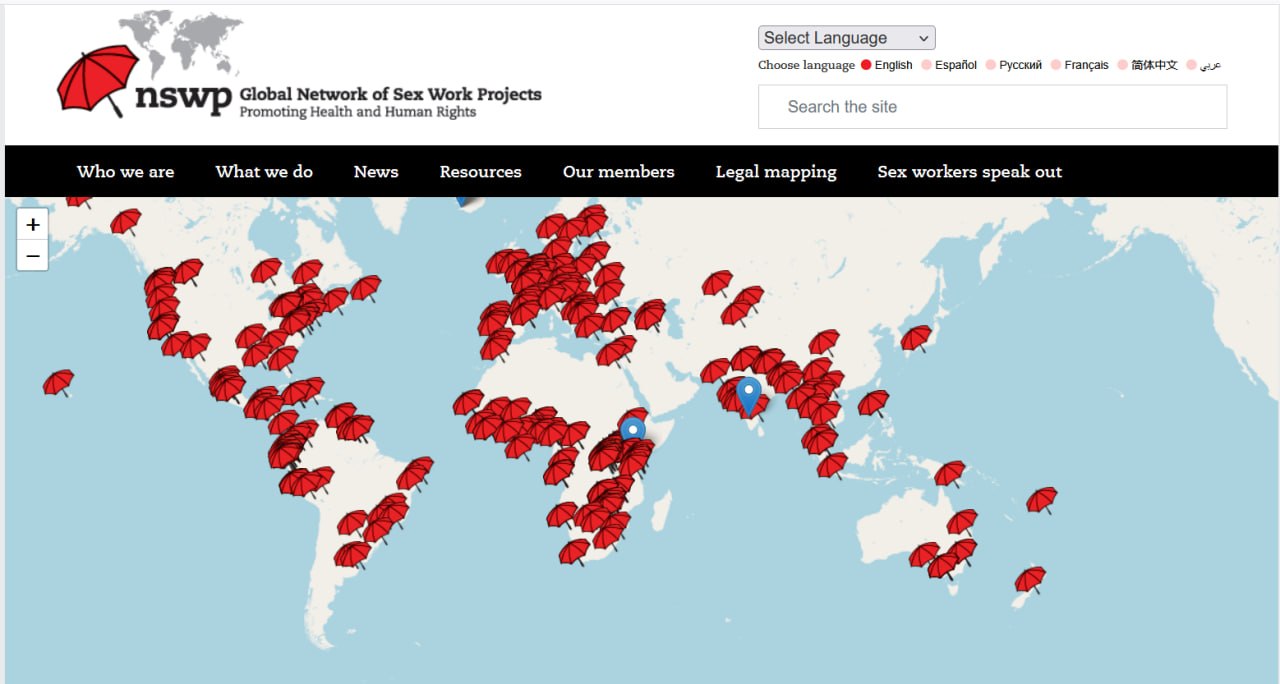The height and width of the screenshot is (684, 1280).
Task: Click the red umbrella marker on Fiji
Action: click(x=1042, y=500)
